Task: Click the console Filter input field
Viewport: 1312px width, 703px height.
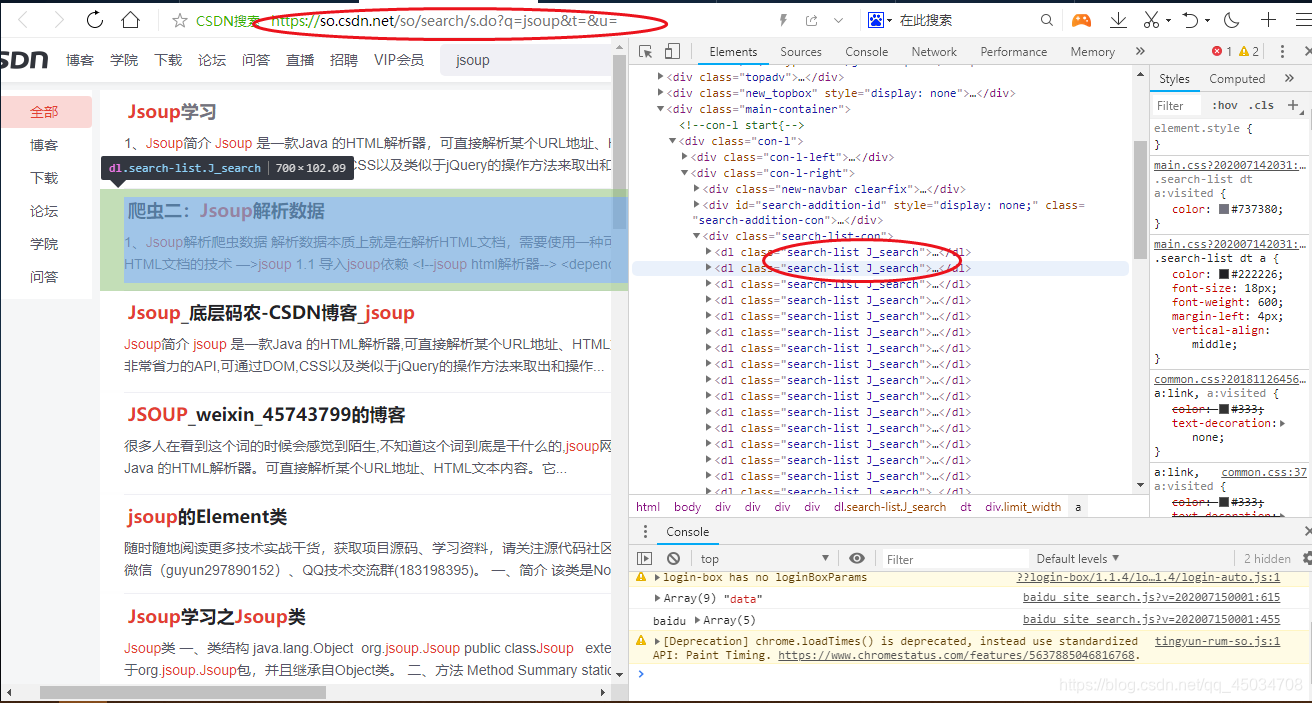Action: tap(955, 559)
